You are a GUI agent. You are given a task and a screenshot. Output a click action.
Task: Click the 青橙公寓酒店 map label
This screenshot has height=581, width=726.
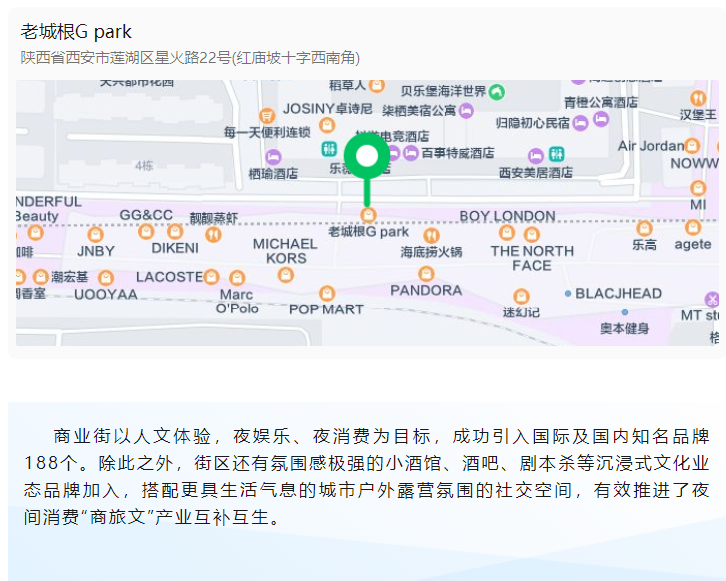pos(601,102)
